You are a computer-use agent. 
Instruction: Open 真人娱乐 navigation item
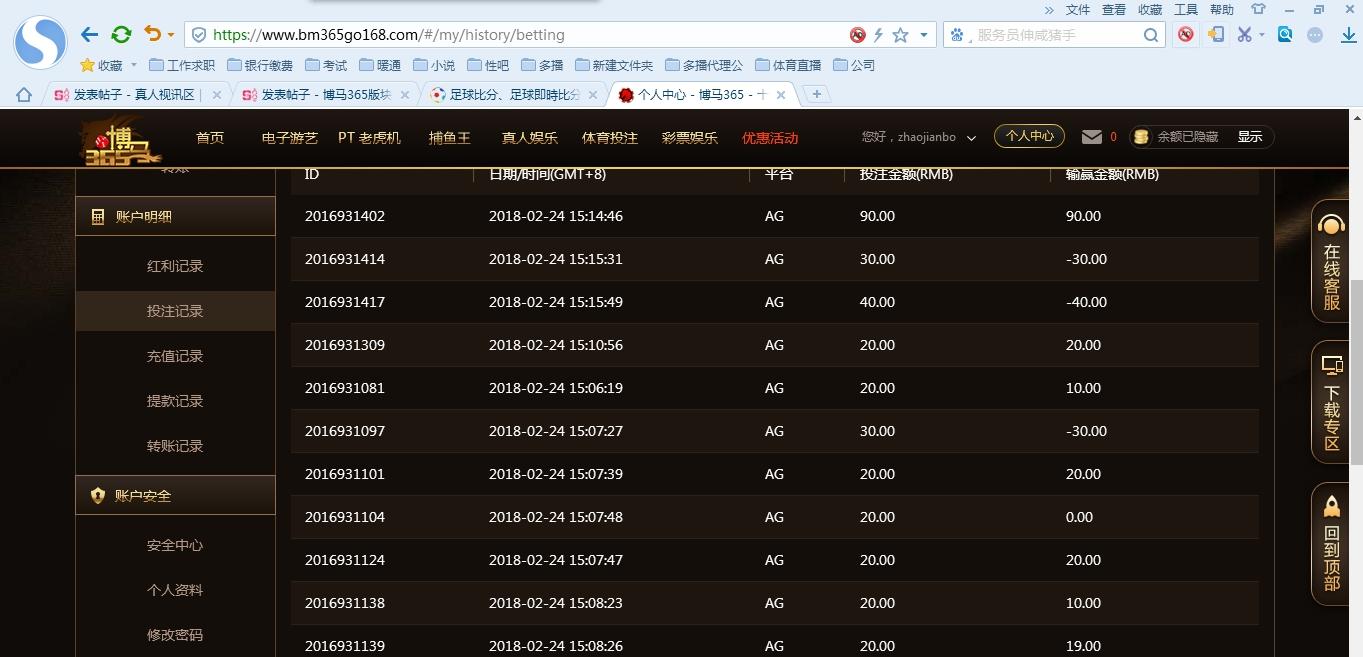click(530, 138)
